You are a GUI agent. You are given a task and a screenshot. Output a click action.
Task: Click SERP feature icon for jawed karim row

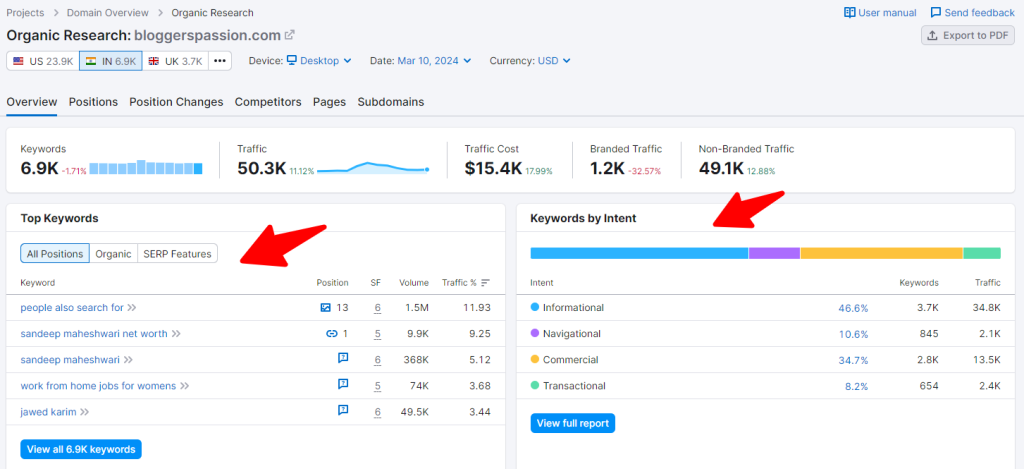tap(343, 410)
